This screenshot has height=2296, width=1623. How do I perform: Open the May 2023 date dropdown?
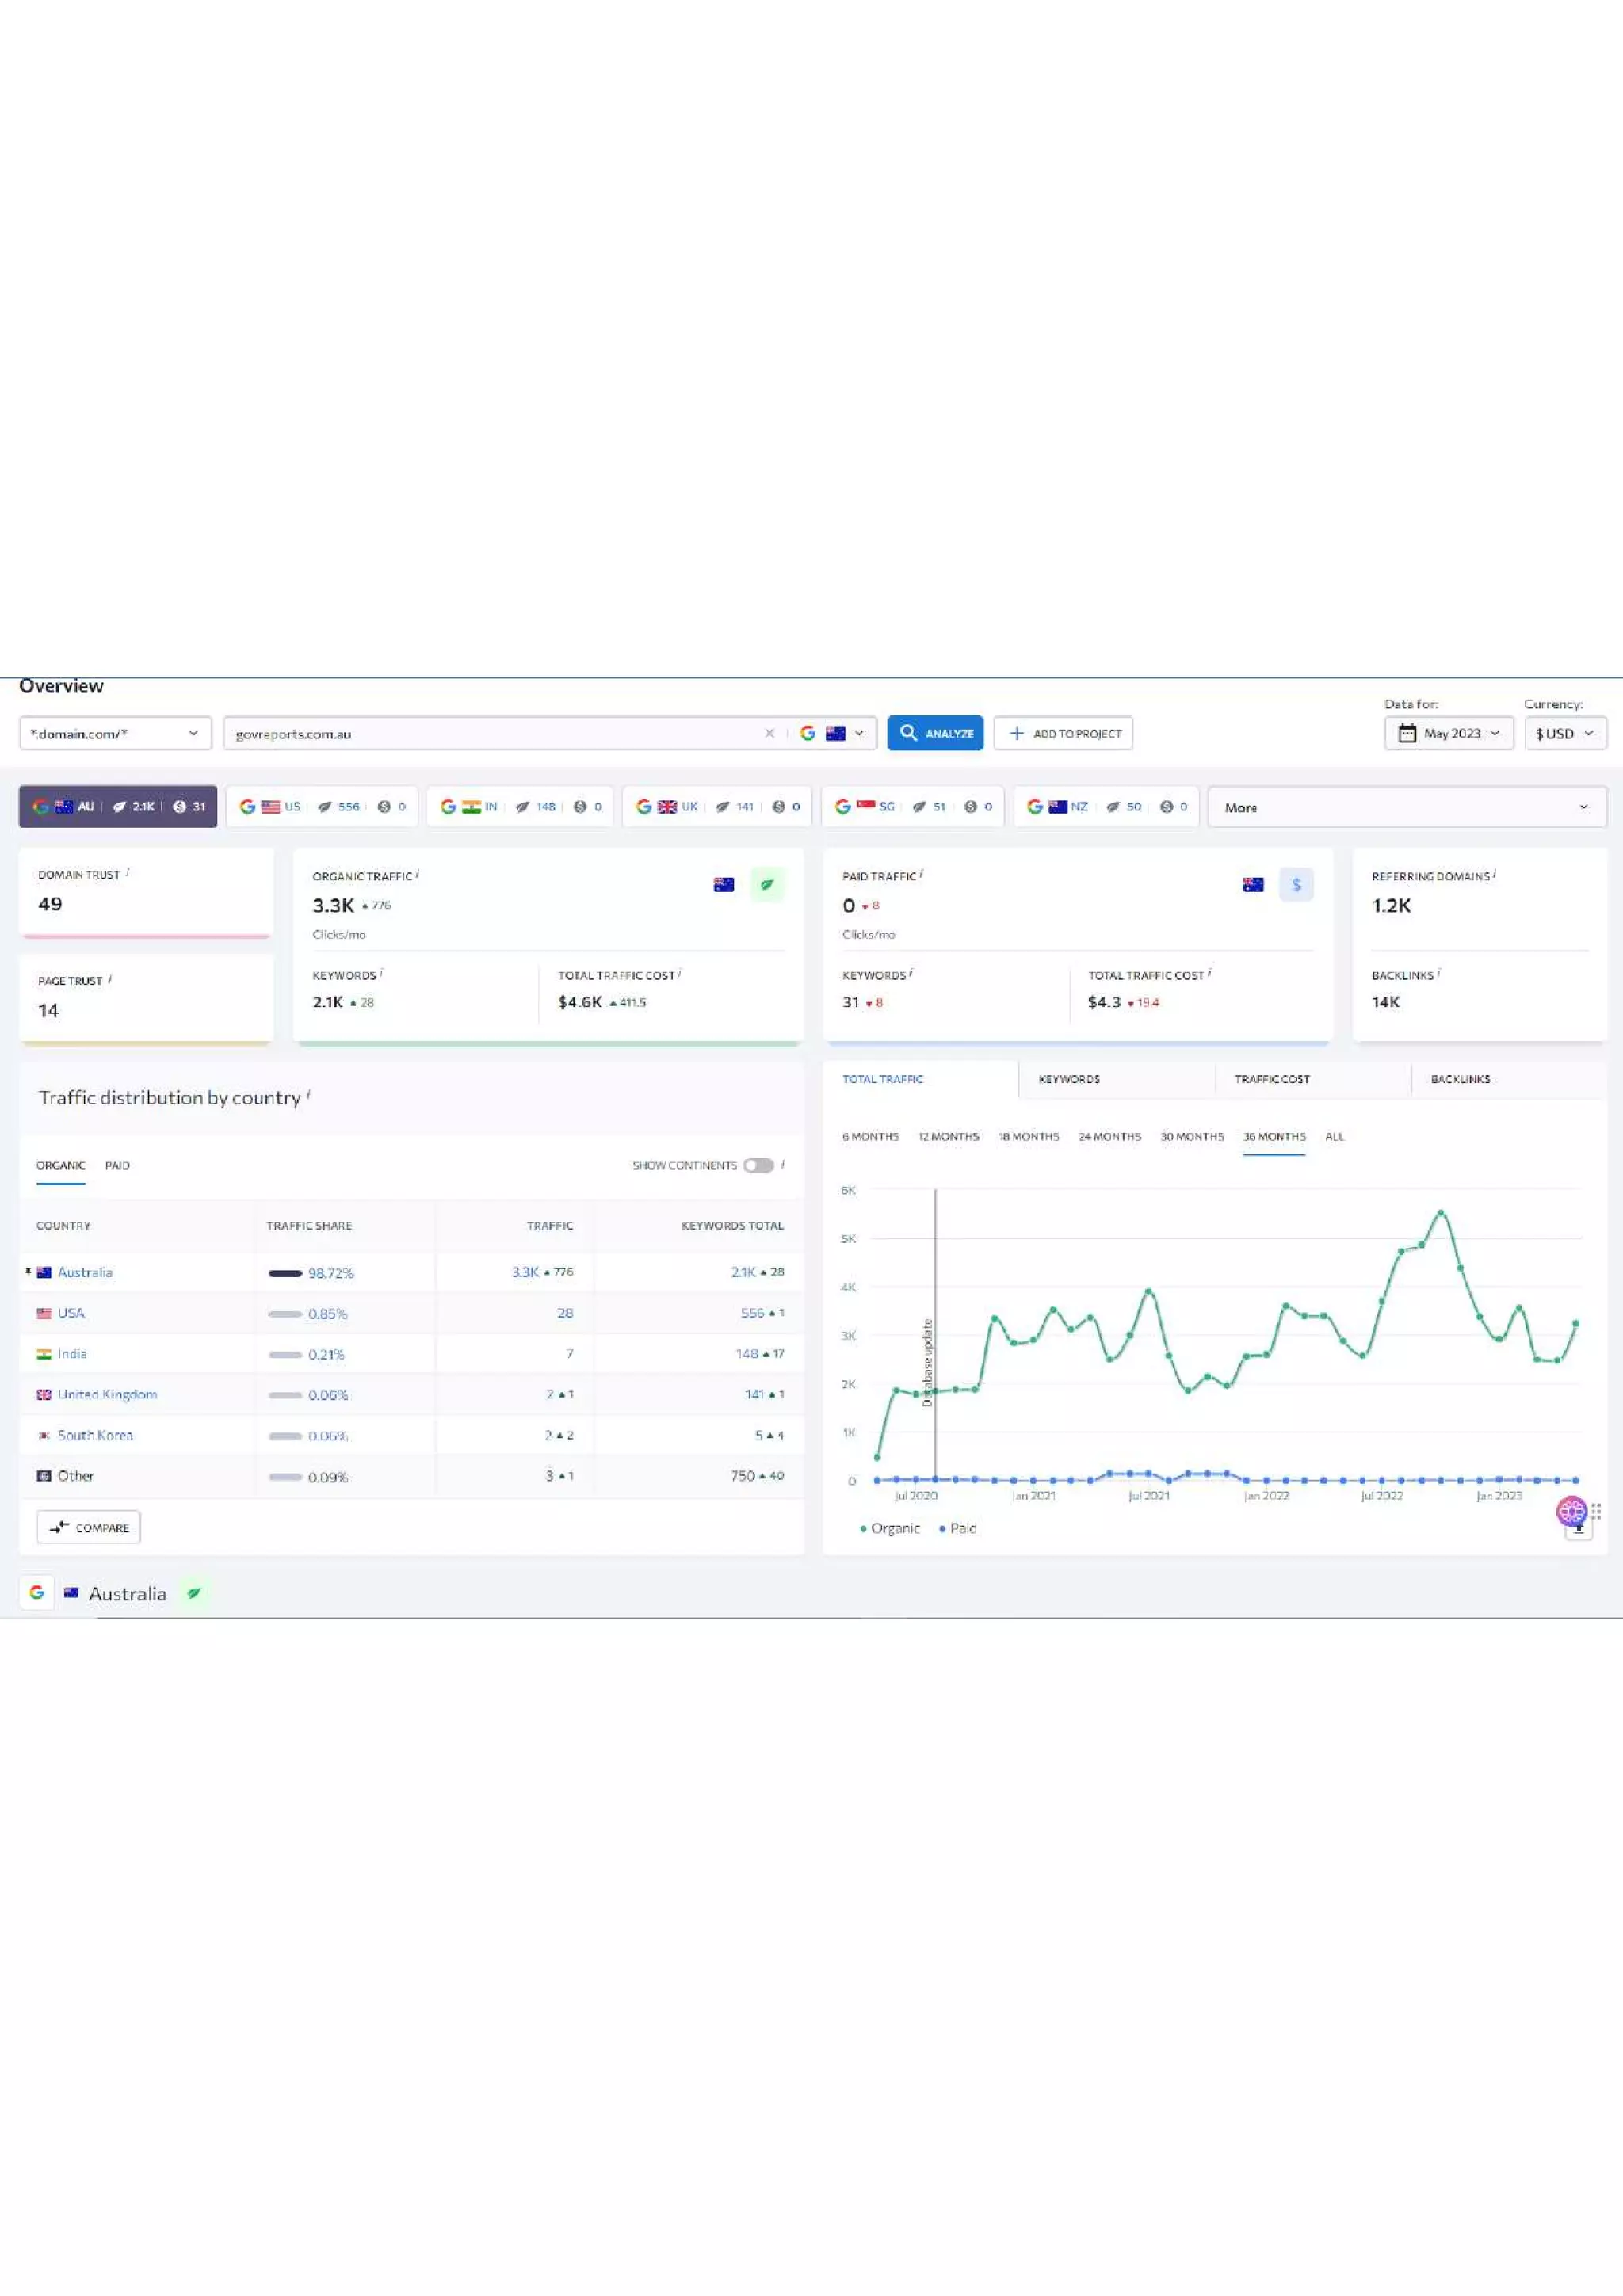point(1448,733)
